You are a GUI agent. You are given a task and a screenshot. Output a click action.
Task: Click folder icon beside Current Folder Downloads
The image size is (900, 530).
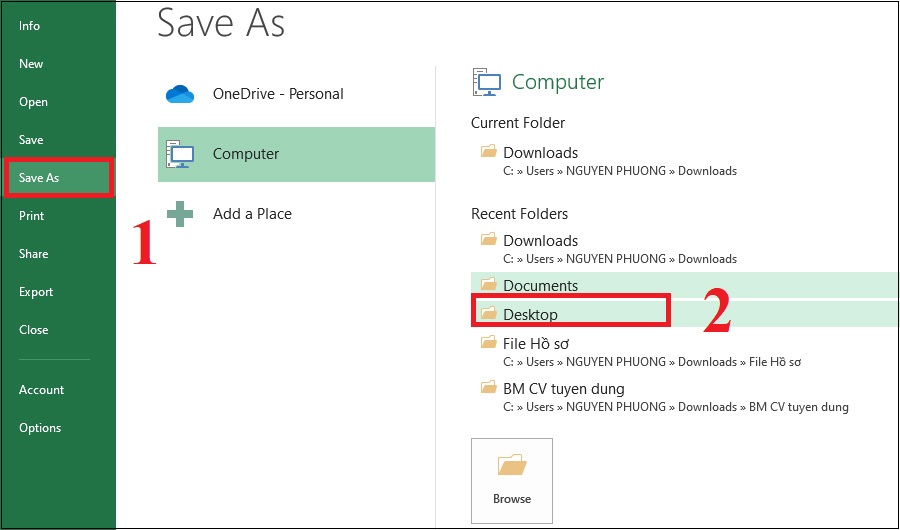point(489,152)
